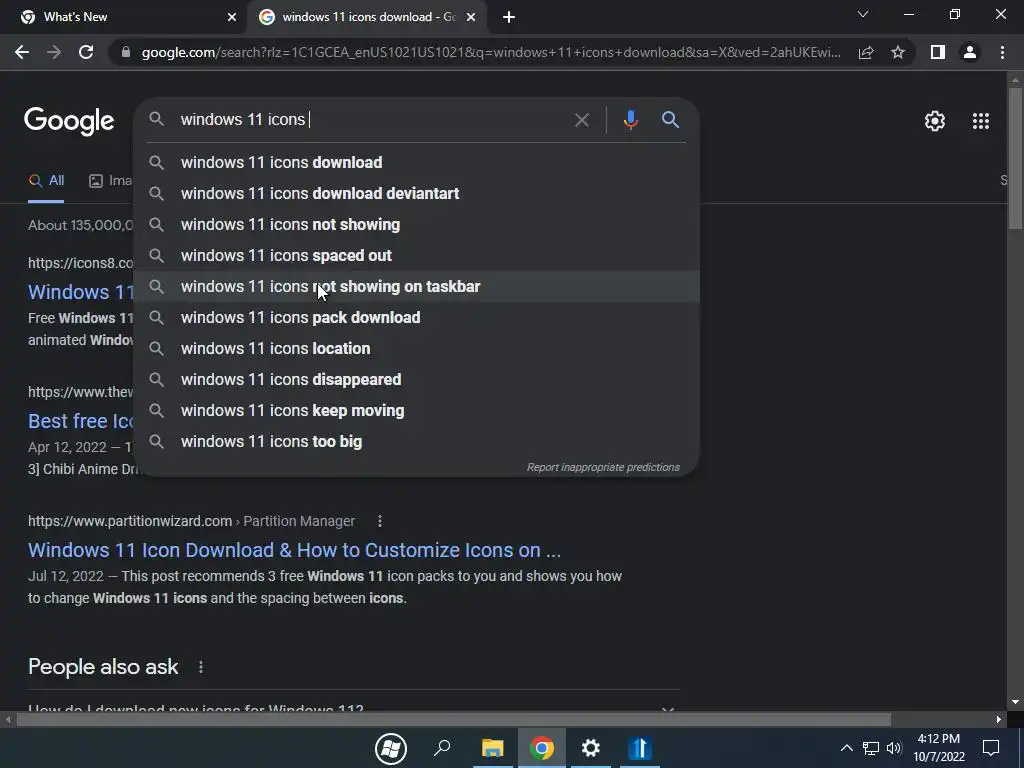Open Chrome three-dot menu

pyautogui.click(x=1002, y=52)
